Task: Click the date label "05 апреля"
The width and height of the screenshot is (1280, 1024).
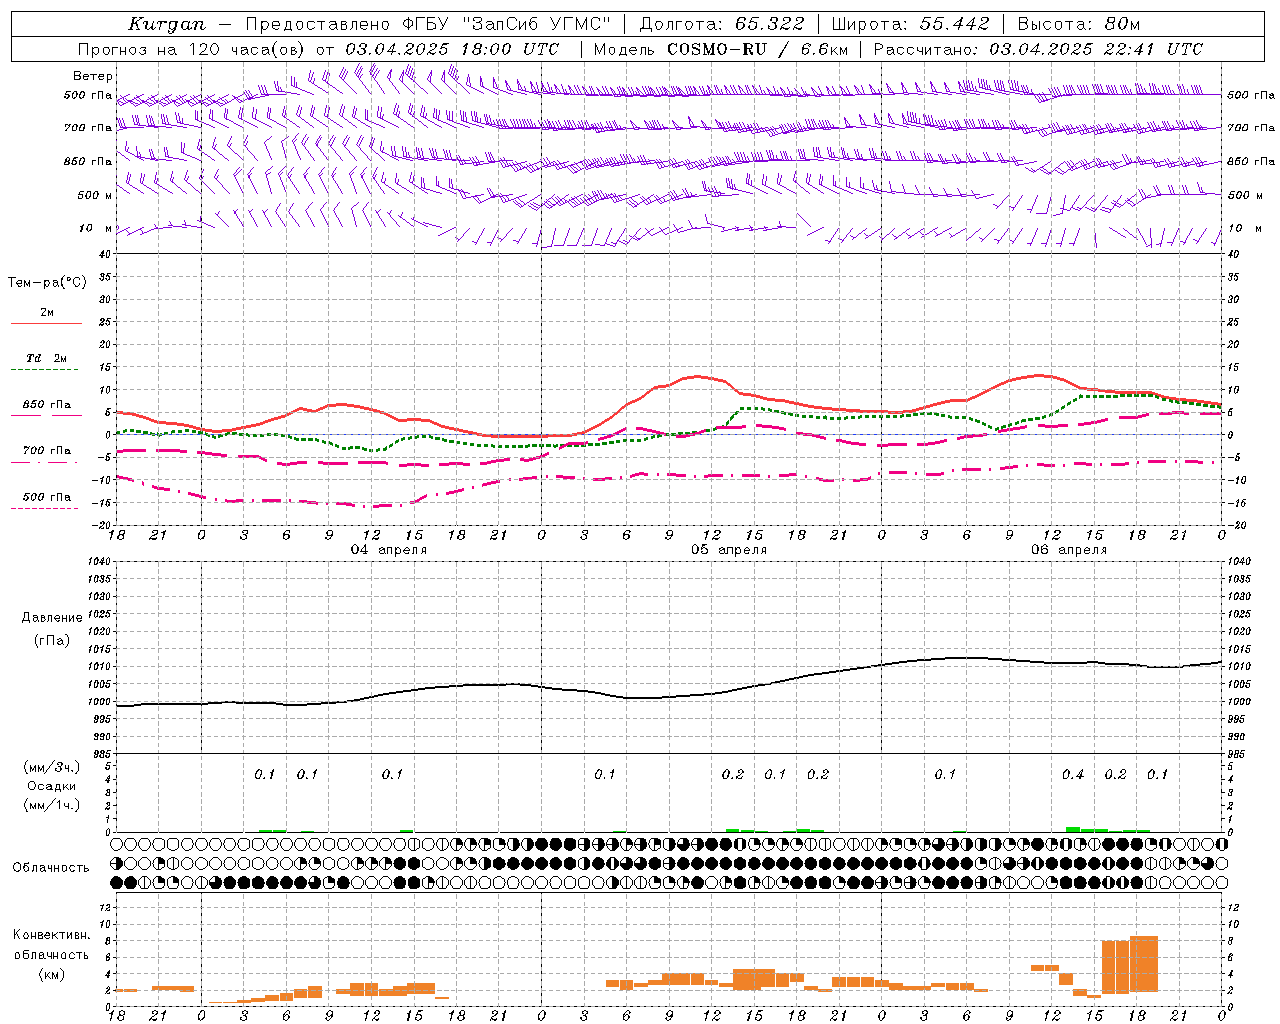Action: 729,550
